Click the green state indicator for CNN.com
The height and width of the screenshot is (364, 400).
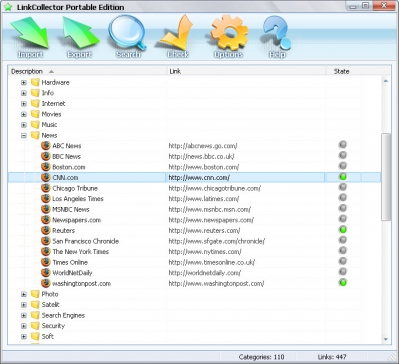tap(343, 177)
